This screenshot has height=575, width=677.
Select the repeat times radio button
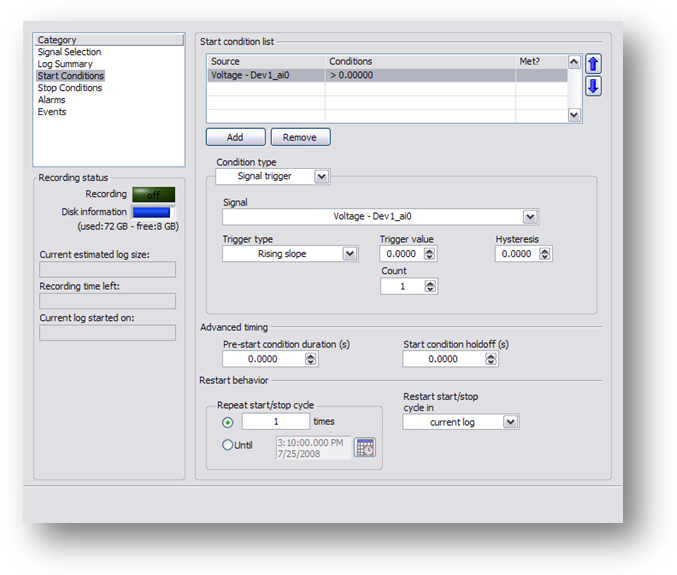pyautogui.click(x=228, y=422)
